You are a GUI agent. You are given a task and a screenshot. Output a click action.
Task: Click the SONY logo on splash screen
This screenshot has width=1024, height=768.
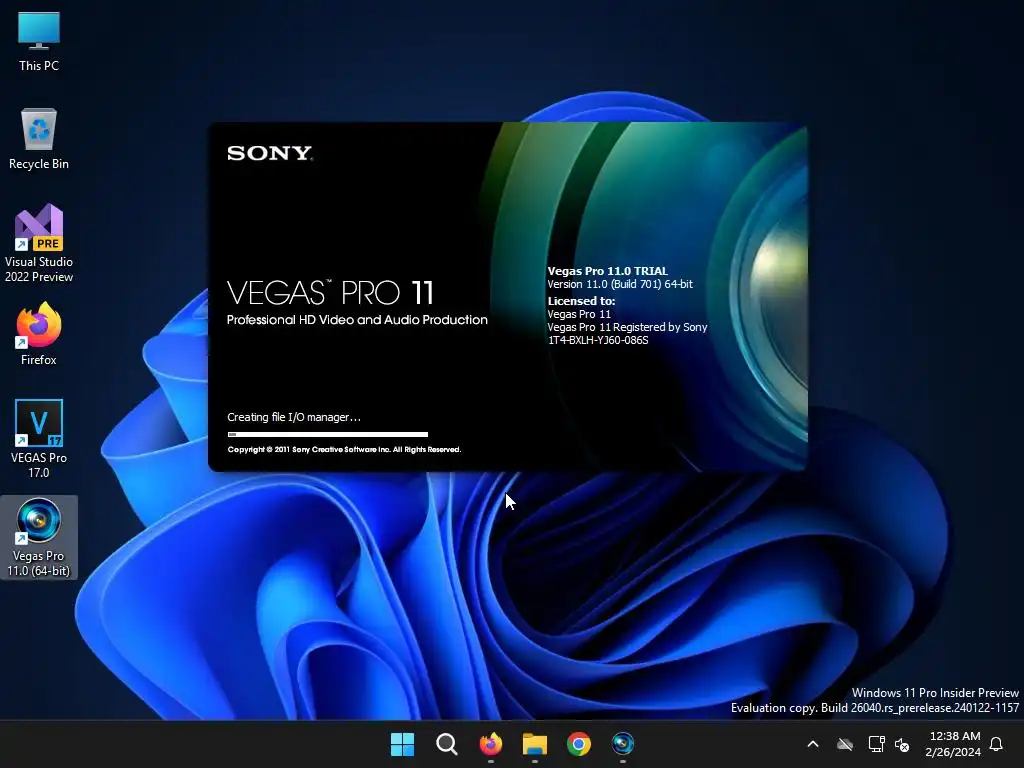(x=270, y=153)
